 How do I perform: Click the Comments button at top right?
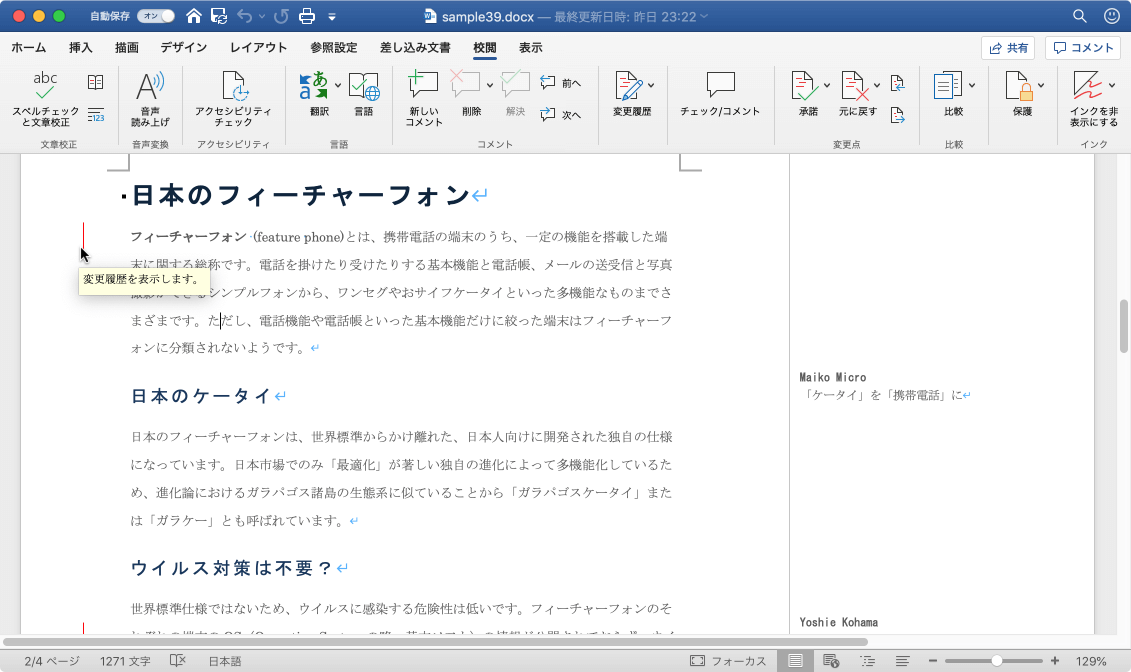(x=1083, y=48)
